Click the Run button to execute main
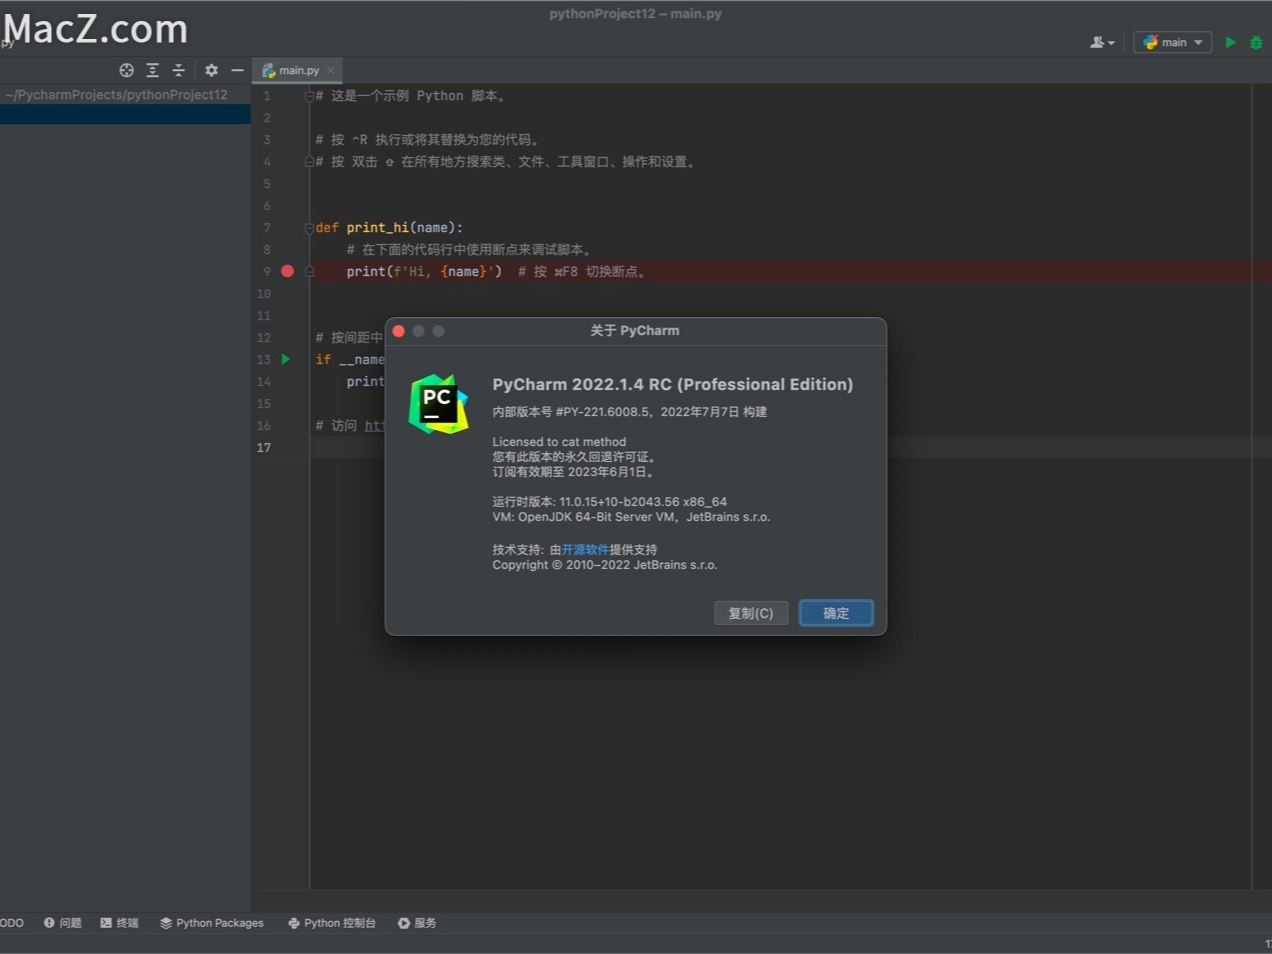Screen dimensions: 1272x954 1230,42
